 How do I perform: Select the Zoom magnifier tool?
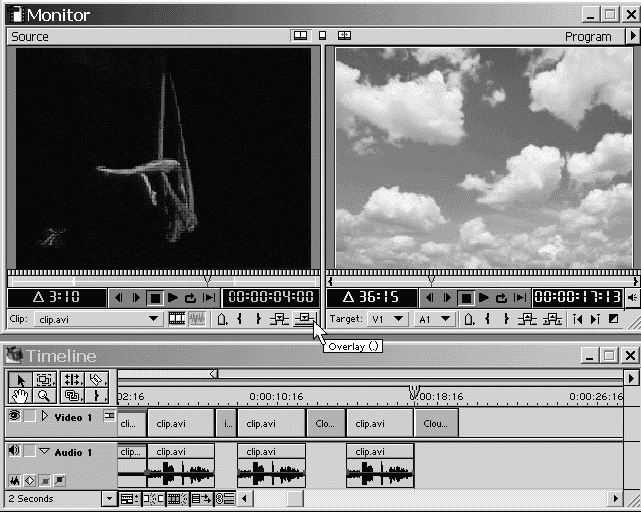click(45, 397)
